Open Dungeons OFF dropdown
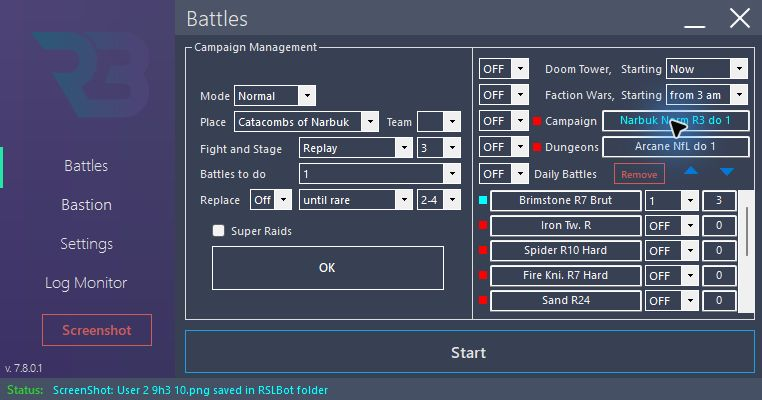 503,147
